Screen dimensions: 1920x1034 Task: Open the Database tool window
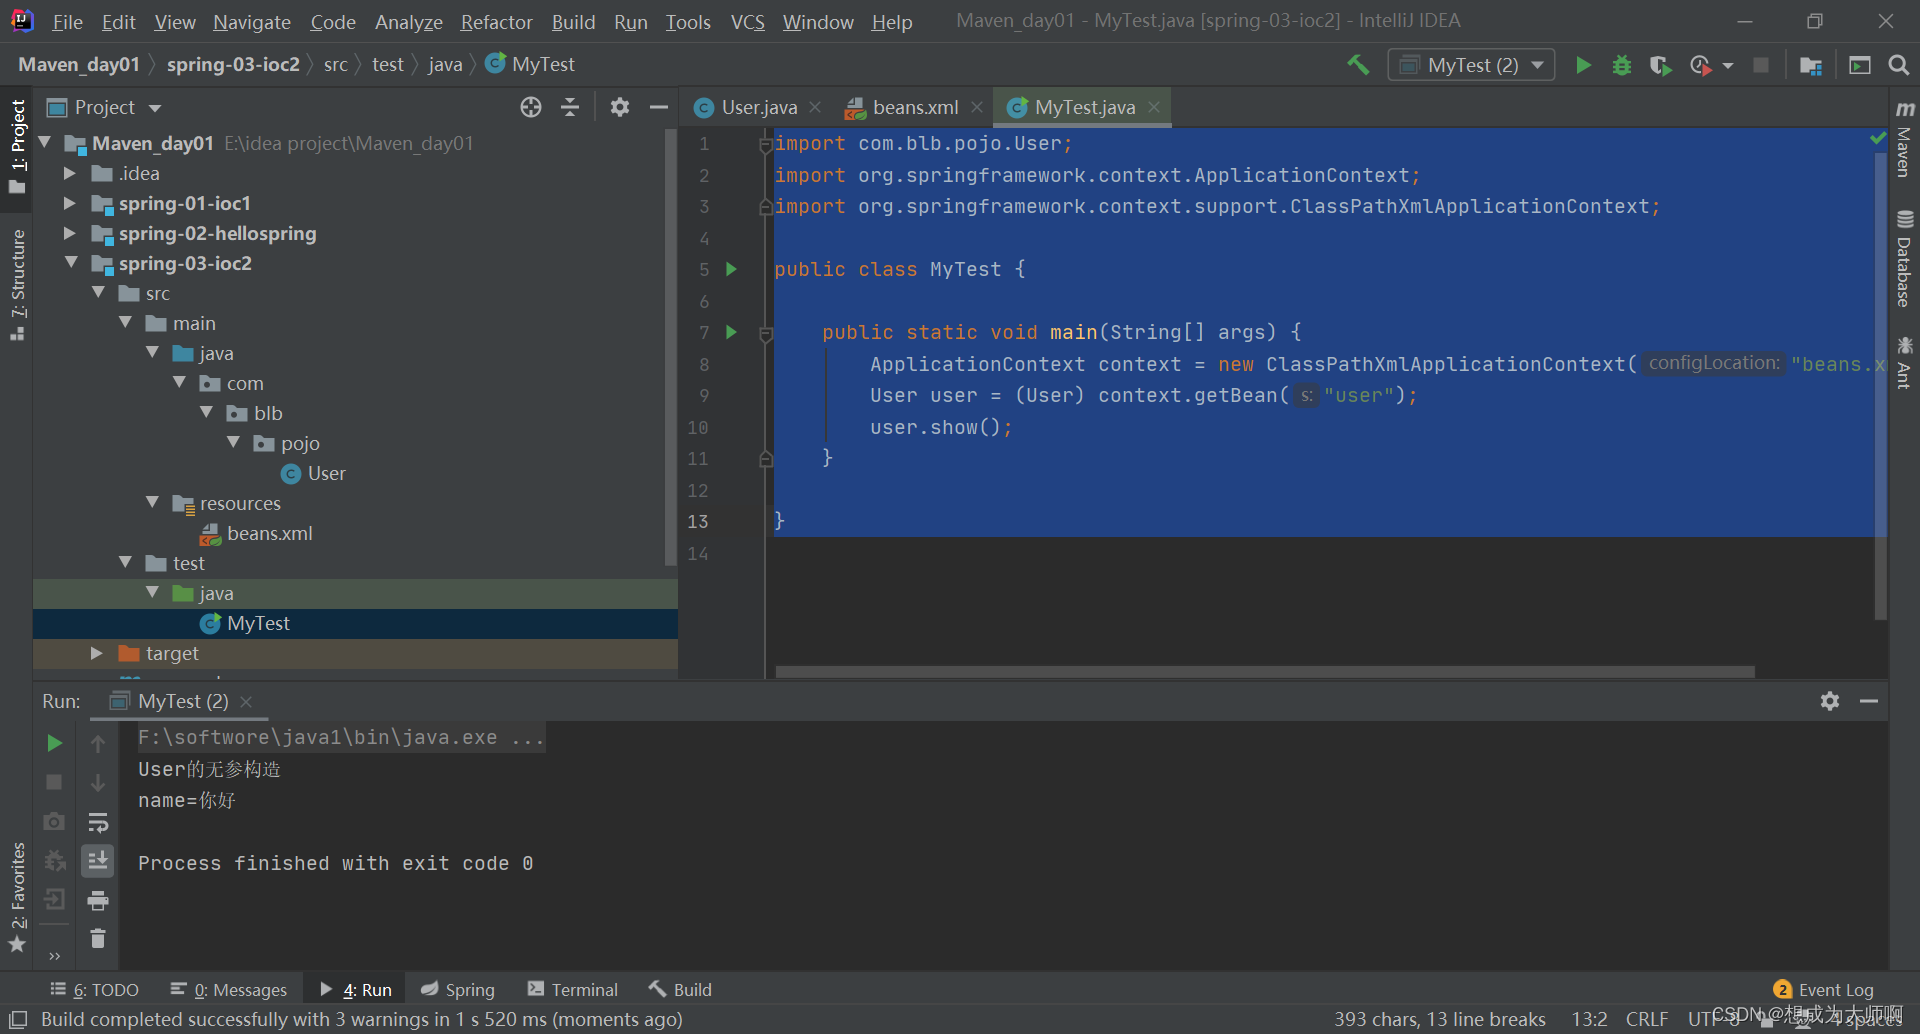[1904, 259]
